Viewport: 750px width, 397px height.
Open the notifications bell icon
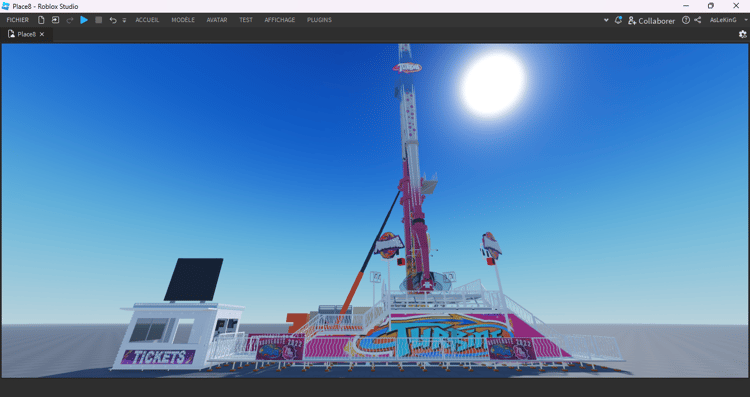click(618, 20)
